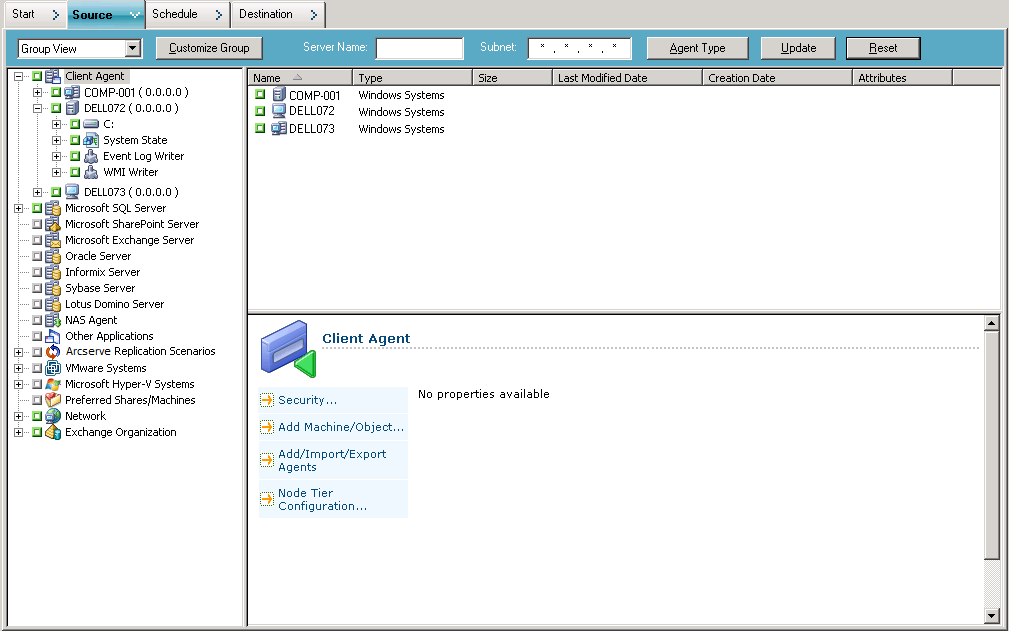Screen dimensions: 1009x631
Task: Click the Other Applications icon
Action: pyautogui.click(x=53, y=336)
